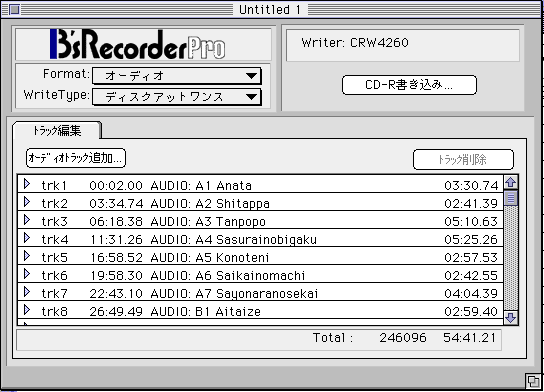Select the trk4 Sasurainobigaku row

point(261,238)
